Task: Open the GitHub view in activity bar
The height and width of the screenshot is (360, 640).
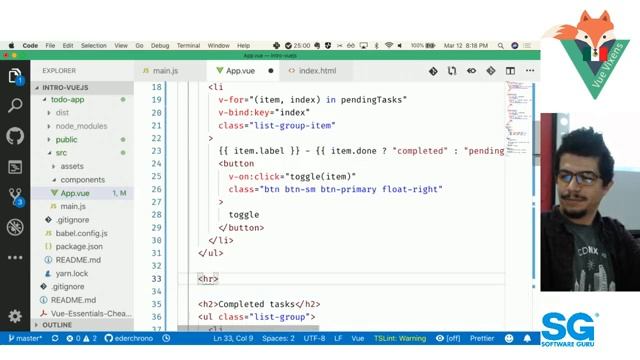Action: (x=15, y=136)
